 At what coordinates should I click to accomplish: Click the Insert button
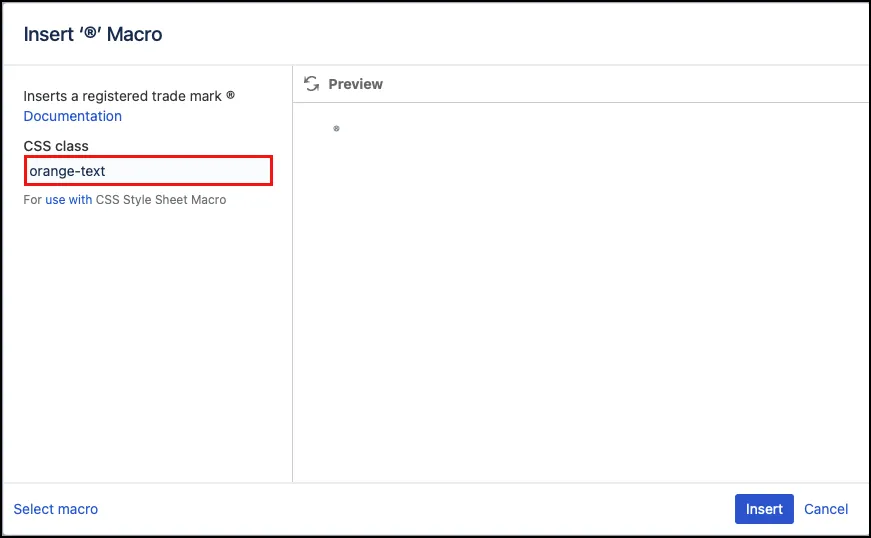(x=764, y=509)
